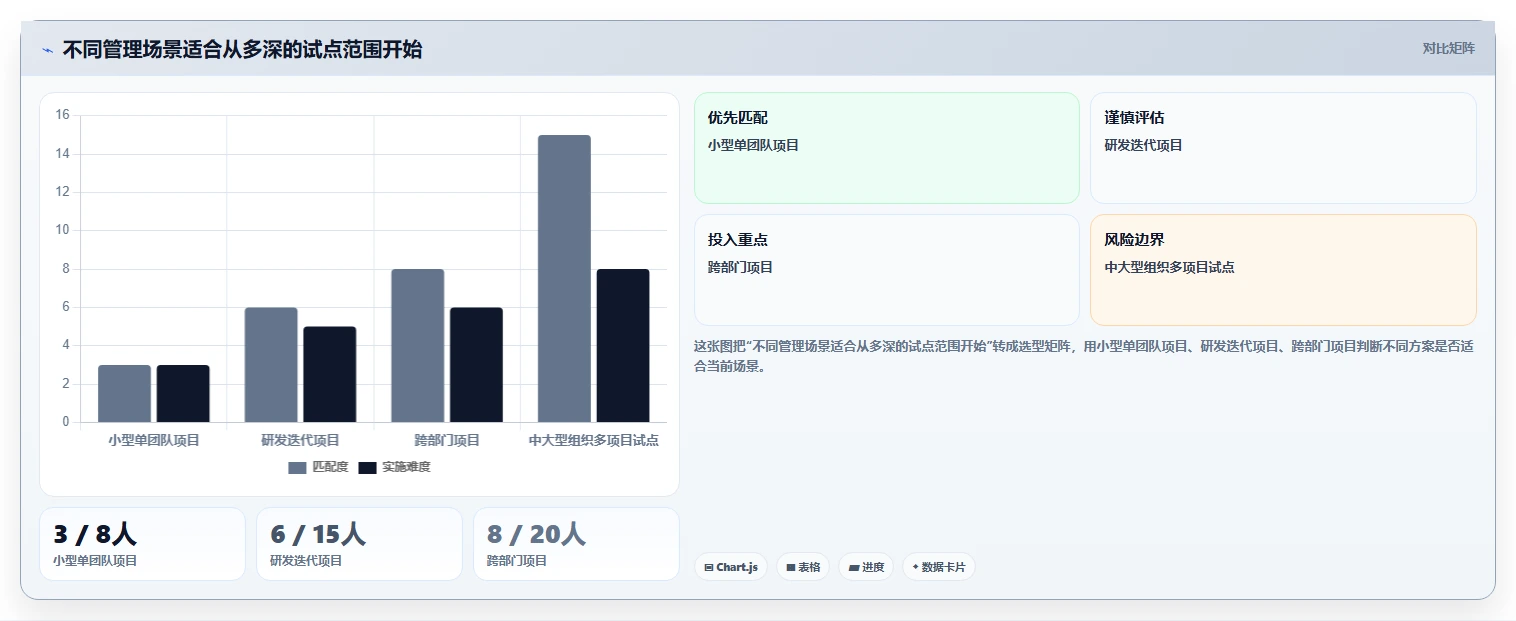Screen dimensions: 1516x621
Task: Click the 实施难度 bar for 中大型组织多项目试点
Action: point(623,346)
